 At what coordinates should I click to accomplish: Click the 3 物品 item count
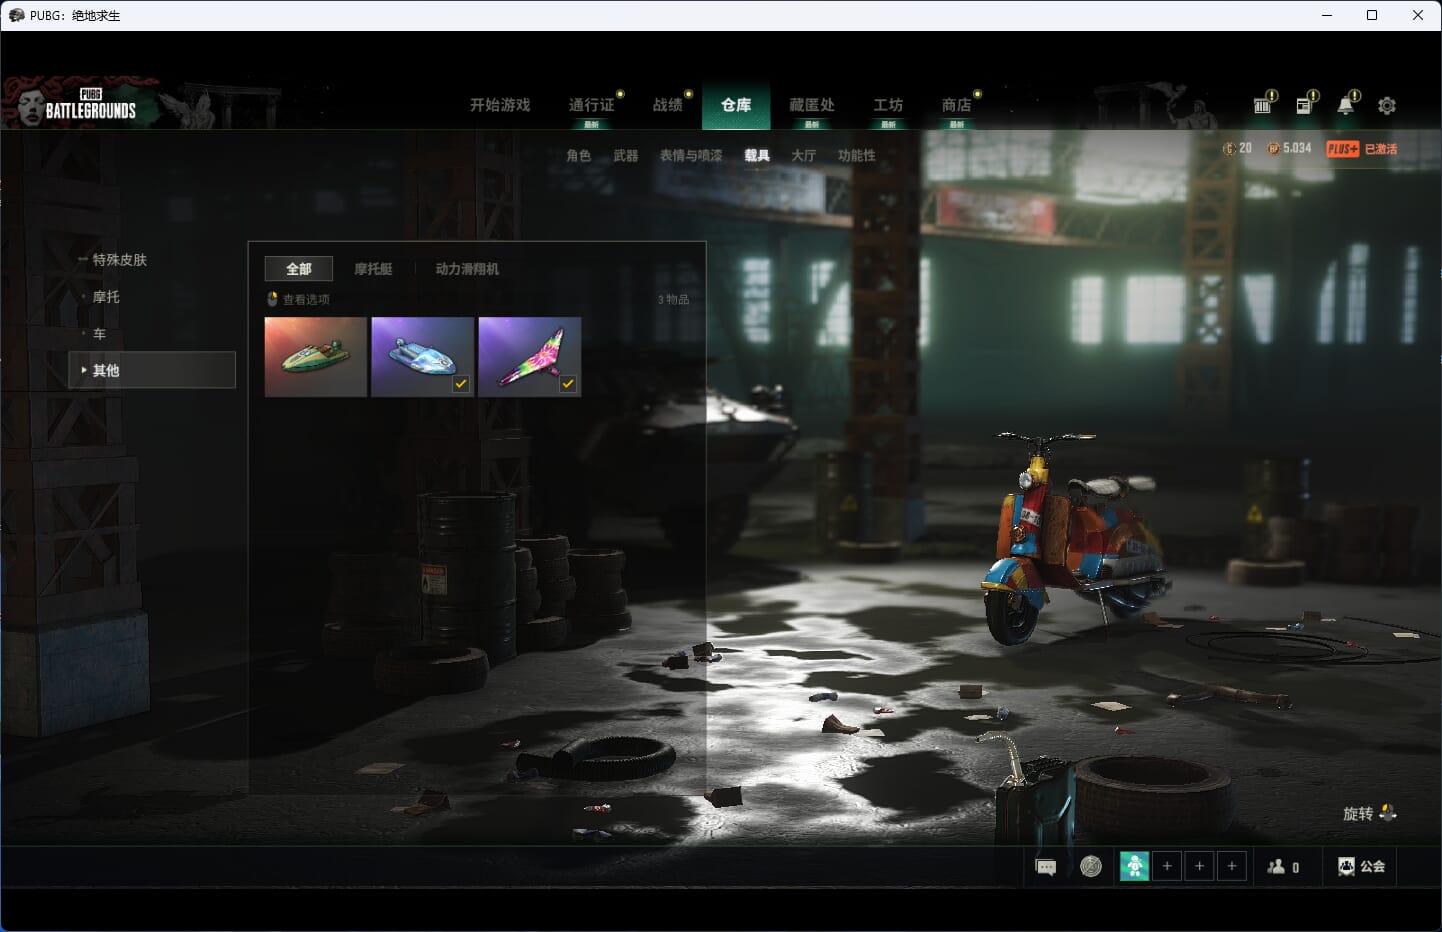pyautogui.click(x=673, y=300)
